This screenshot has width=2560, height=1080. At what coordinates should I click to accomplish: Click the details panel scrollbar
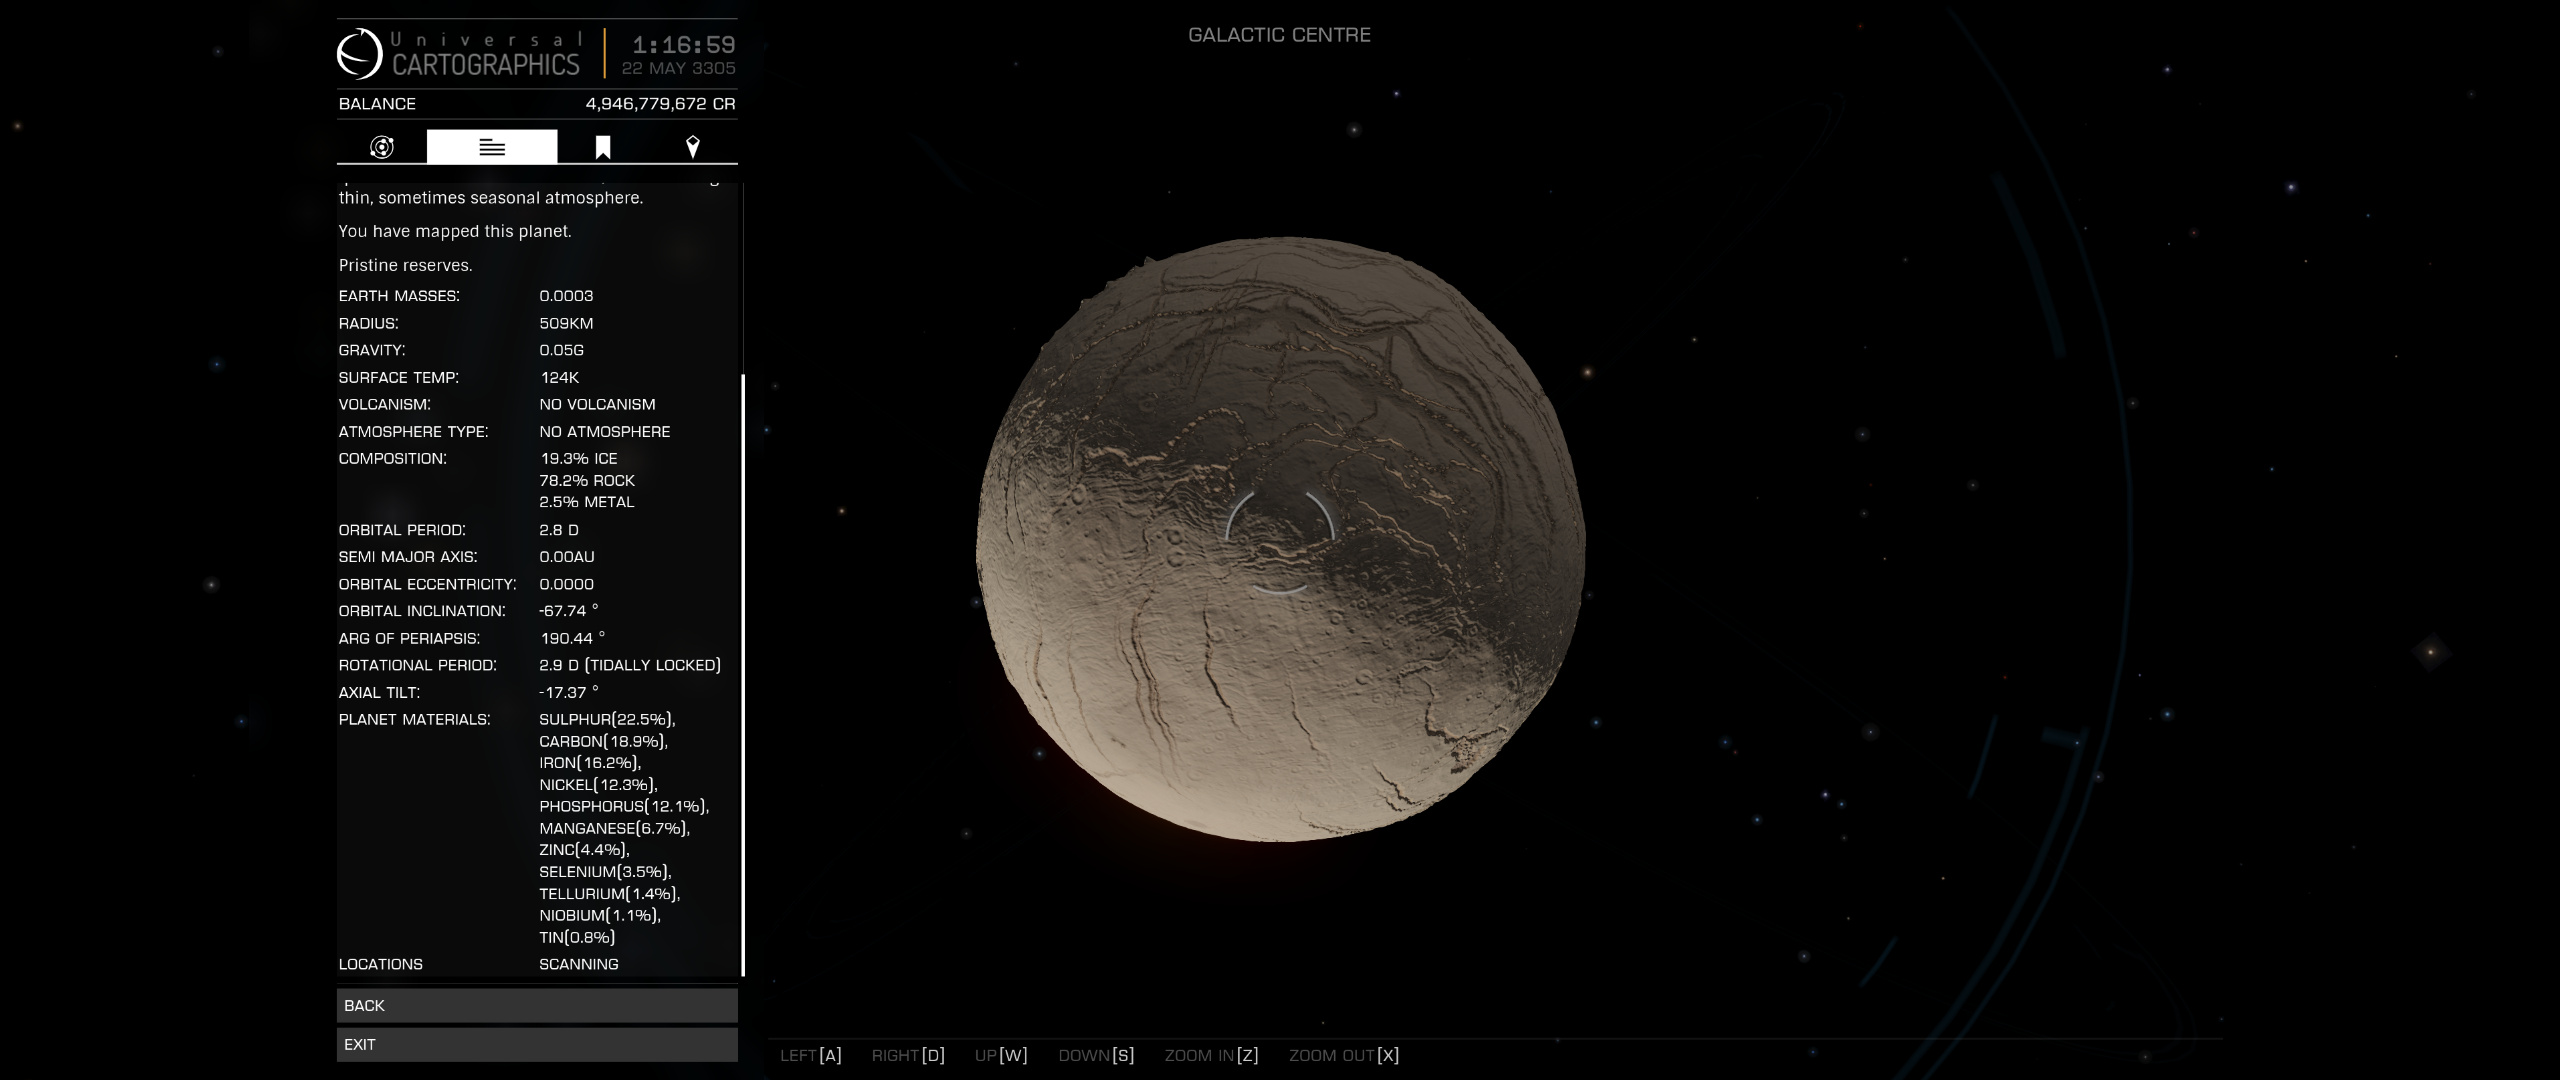click(x=743, y=675)
